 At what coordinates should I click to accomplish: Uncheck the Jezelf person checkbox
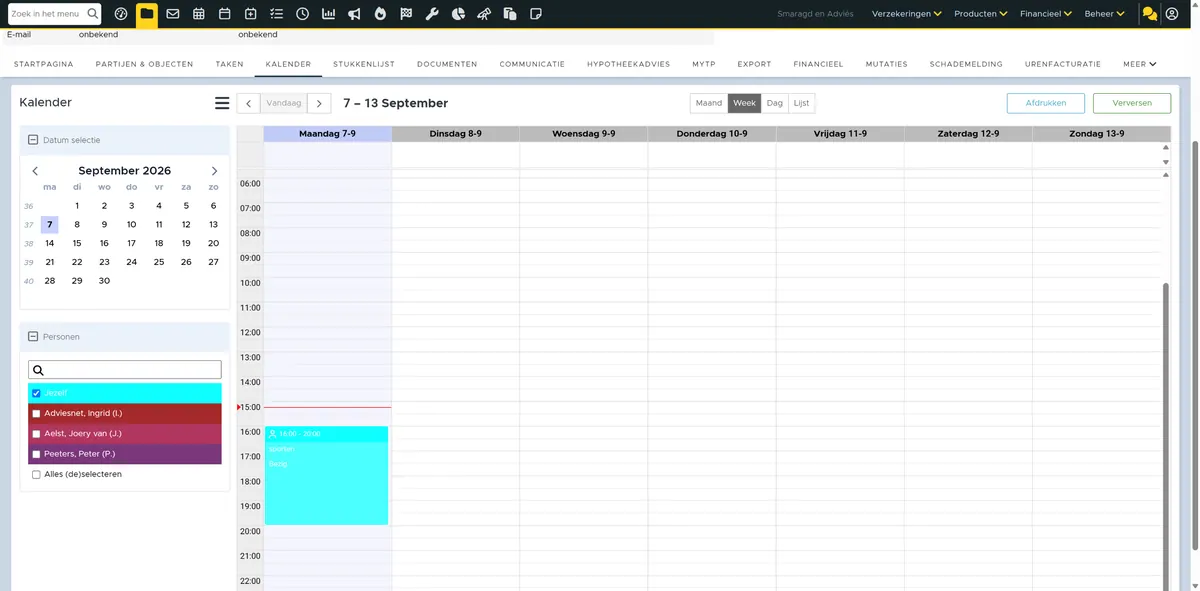36,393
